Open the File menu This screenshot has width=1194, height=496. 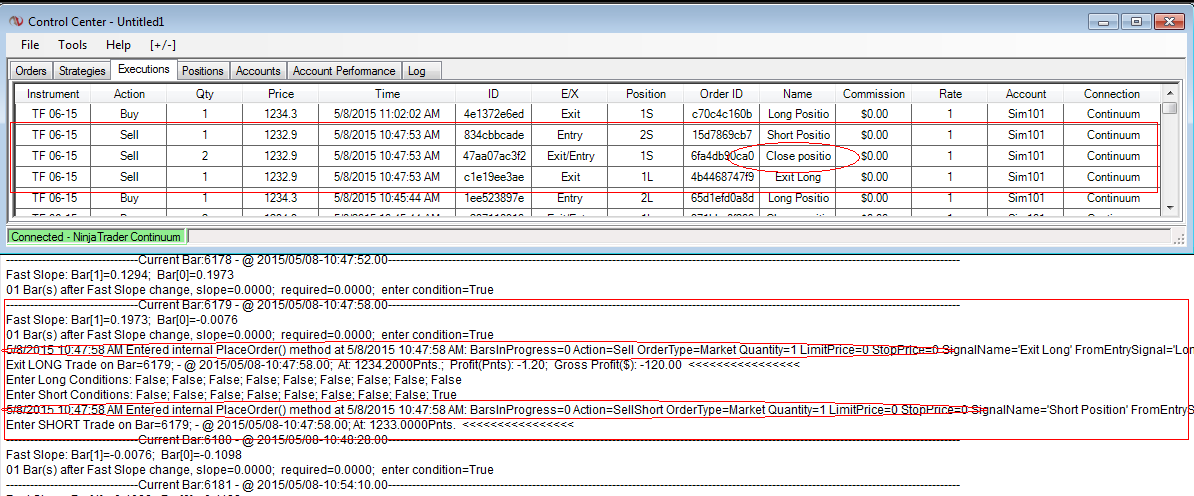[x=30, y=45]
